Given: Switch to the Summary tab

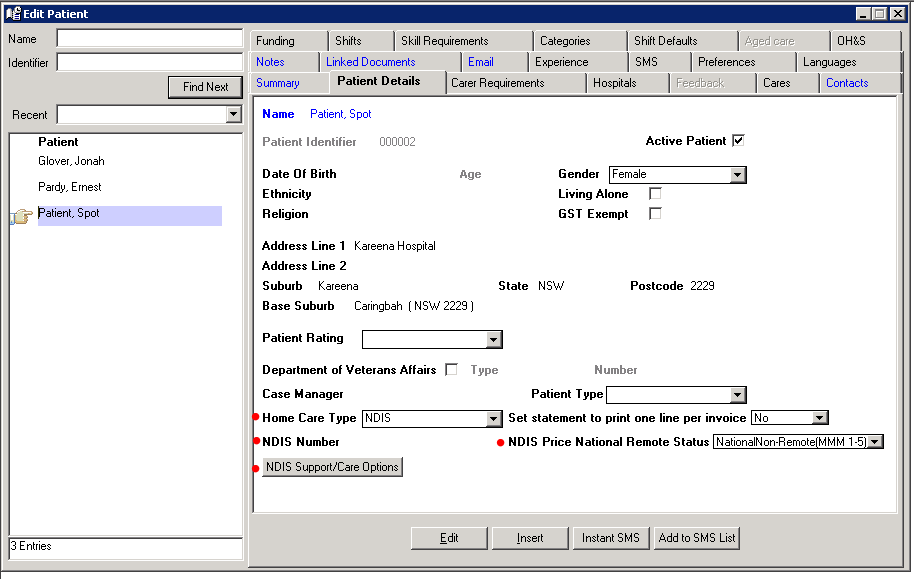Looking at the screenshot, I should 290,83.
